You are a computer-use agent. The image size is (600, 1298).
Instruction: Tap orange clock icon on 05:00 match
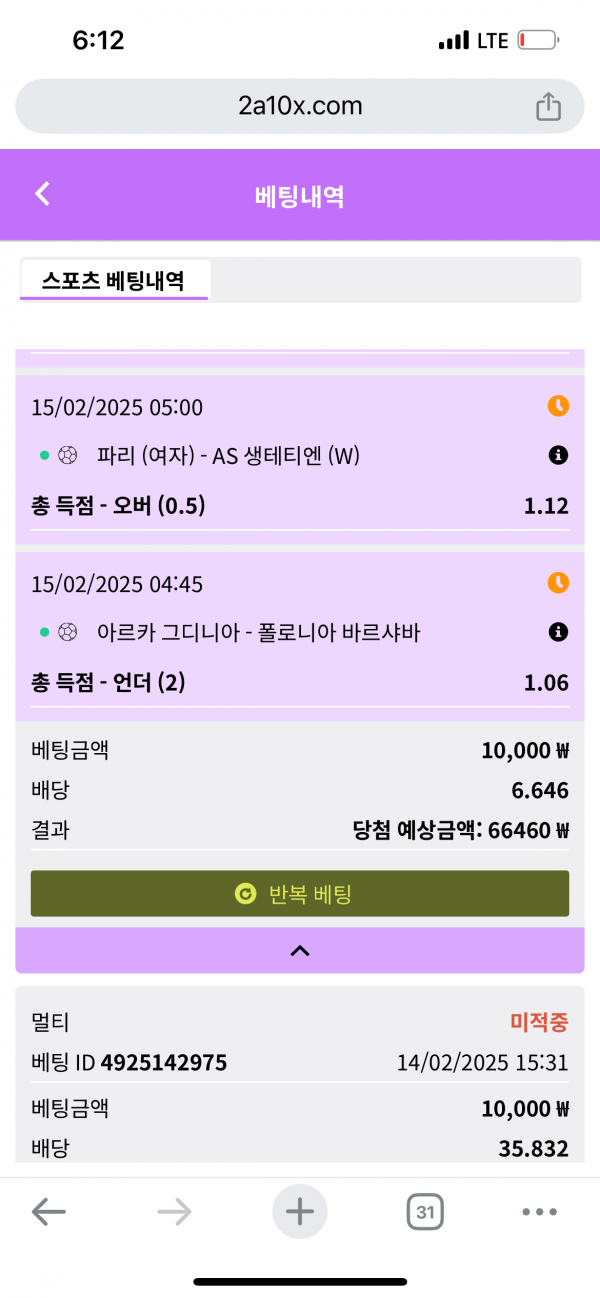558,406
